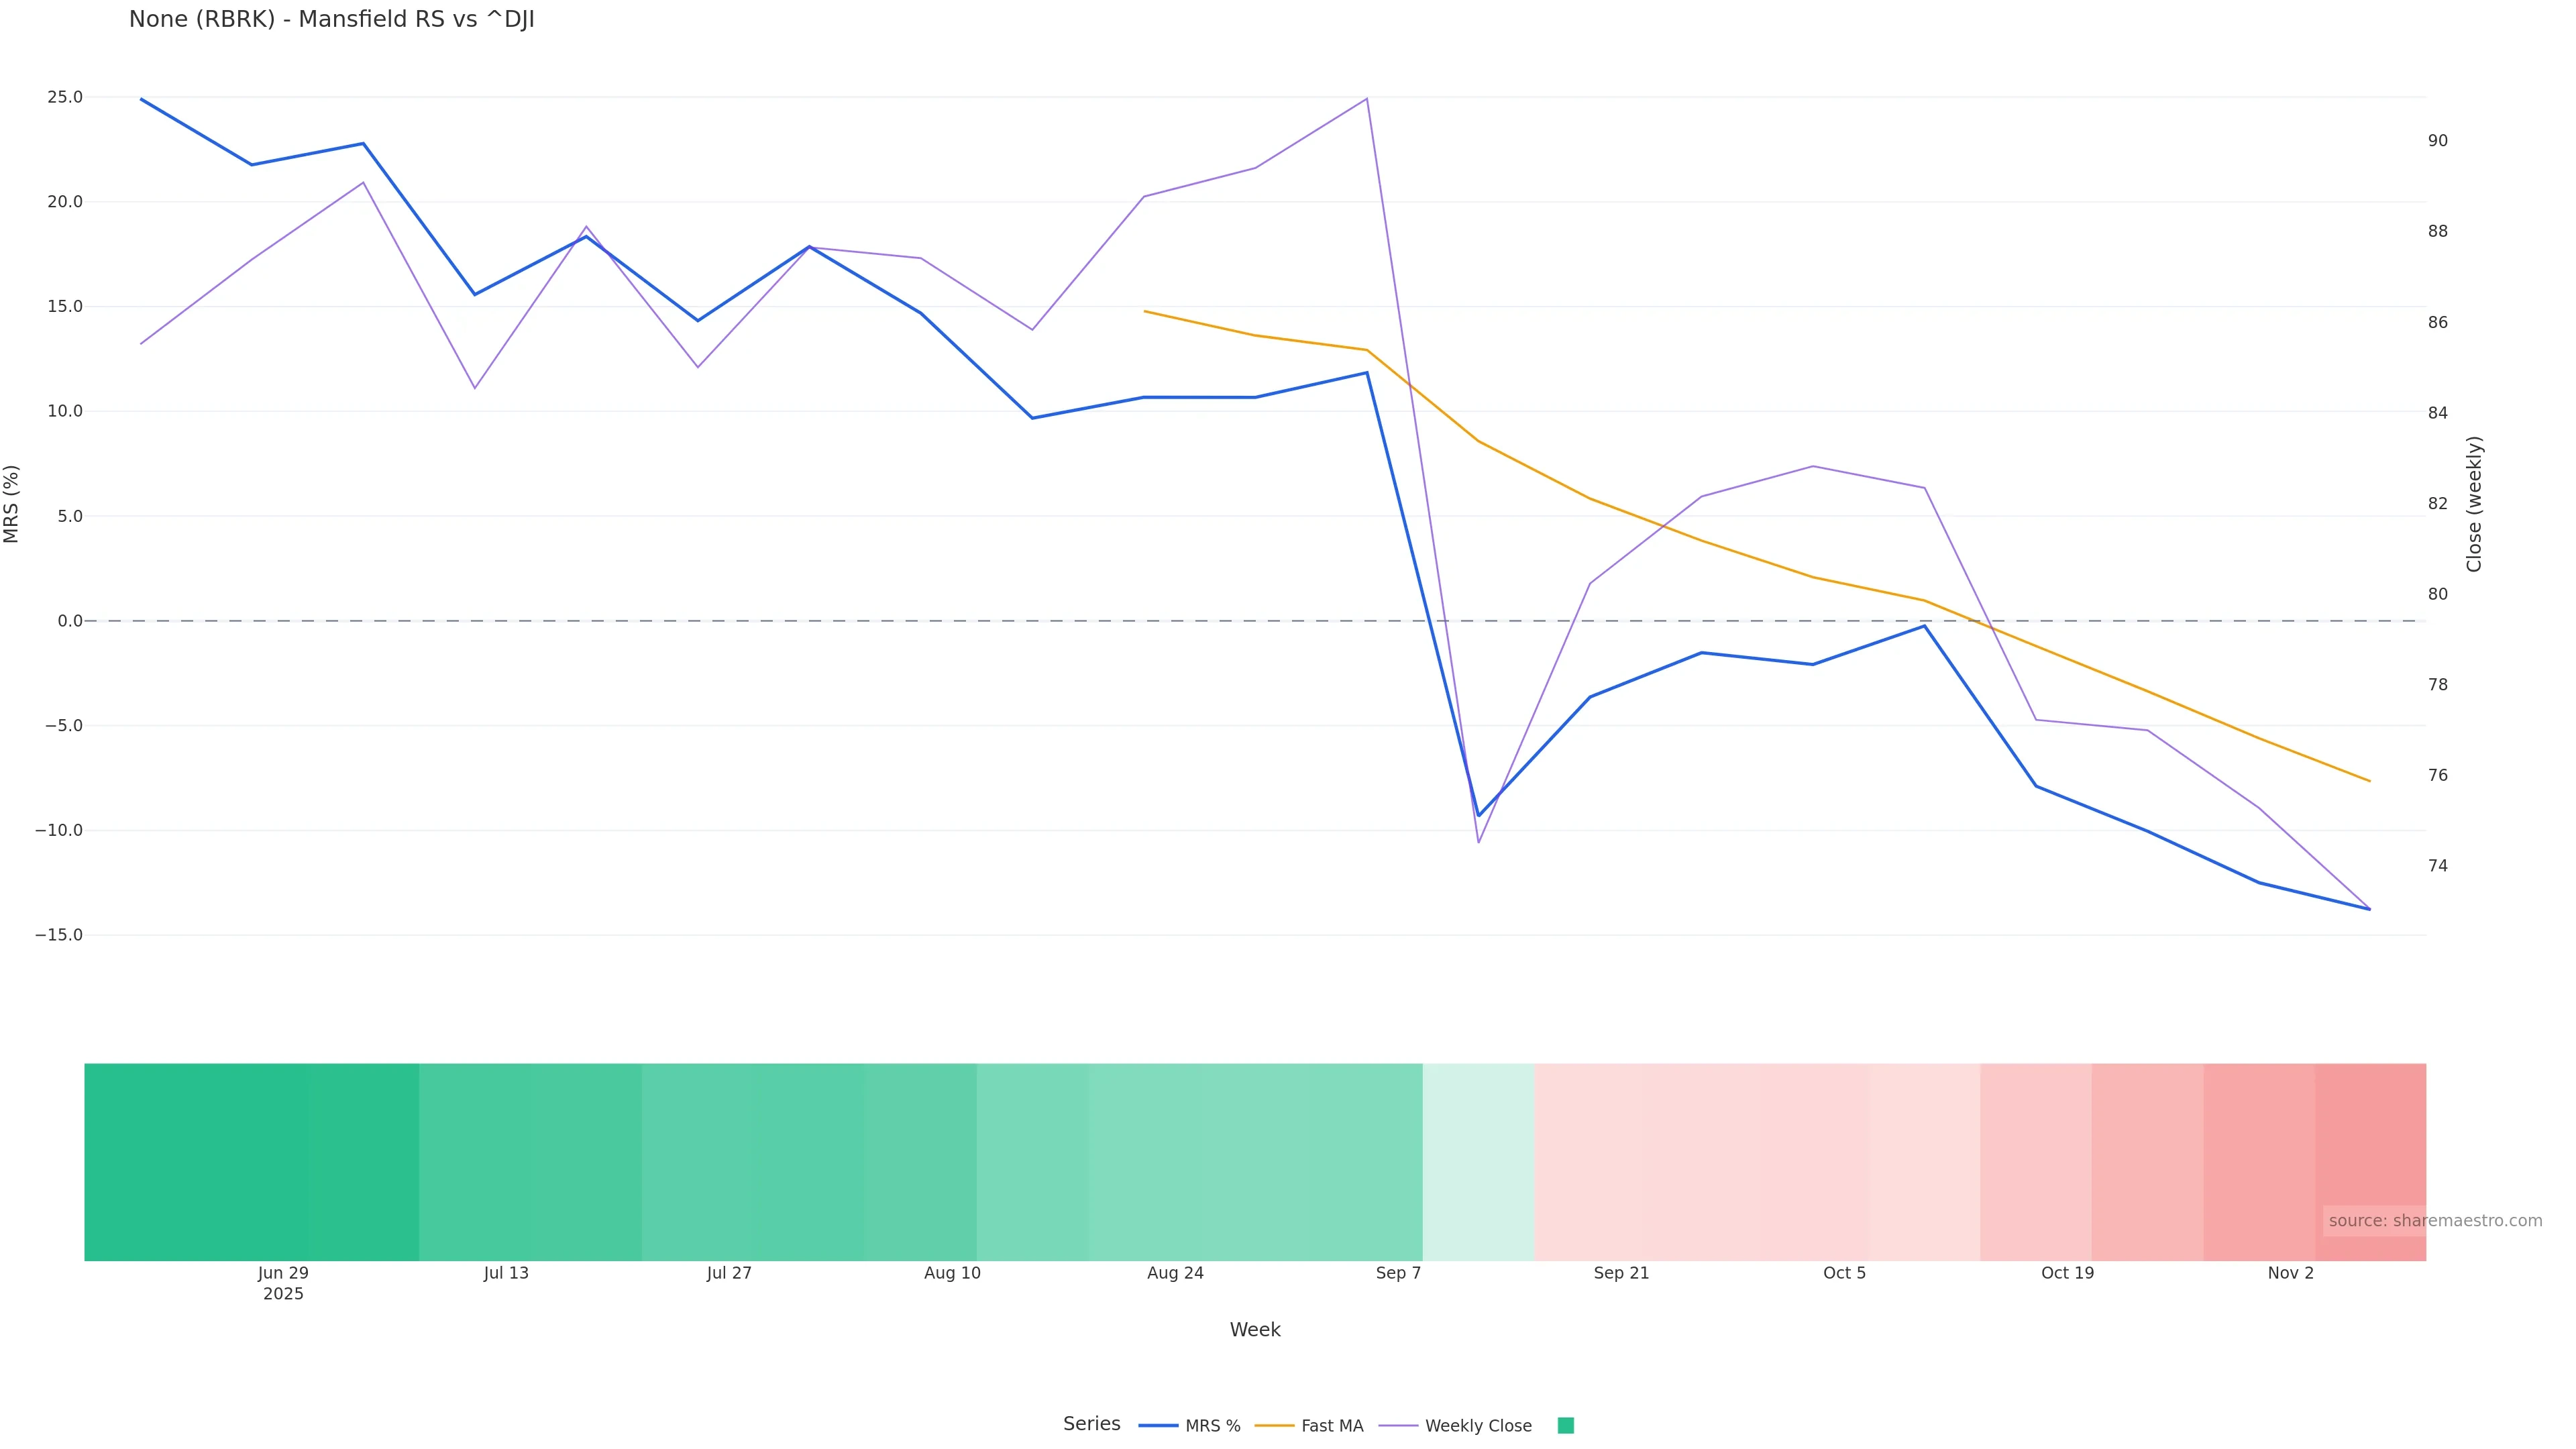Click the Oct 19 week tick label
The image size is (2576, 1449).
pos(2067,1273)
